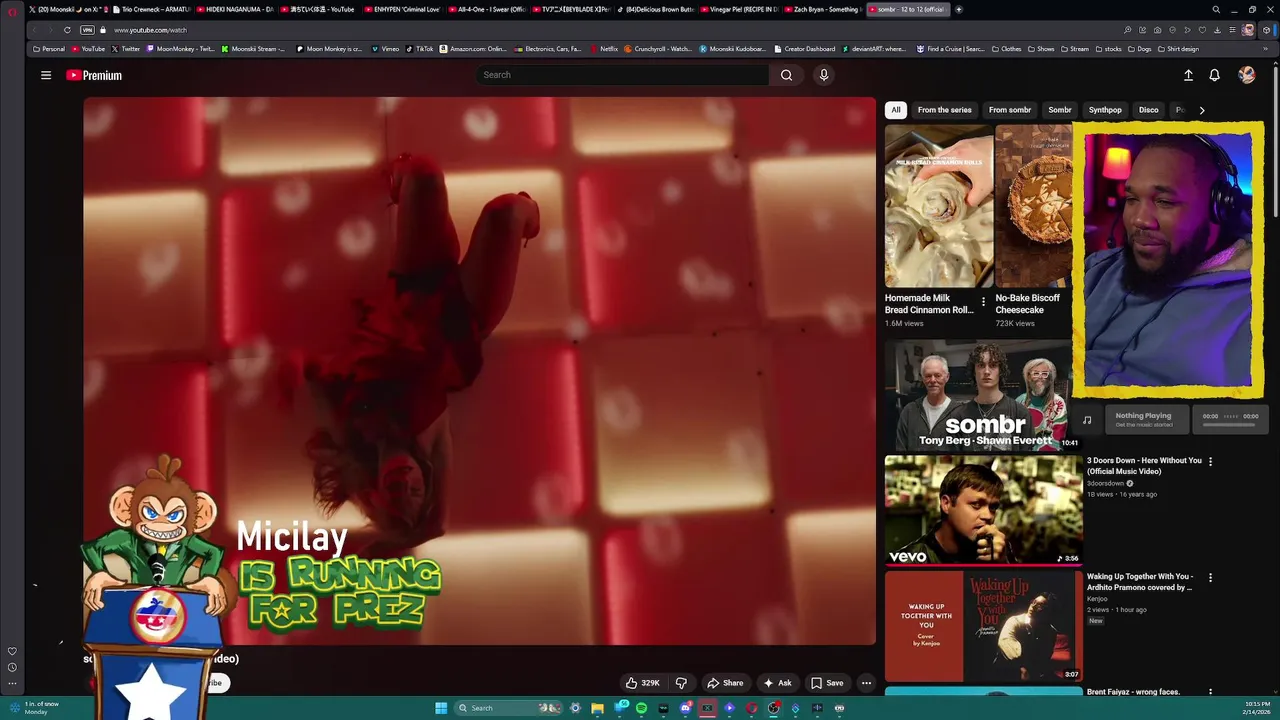Click the browser address bar URL

pos(150,30)
